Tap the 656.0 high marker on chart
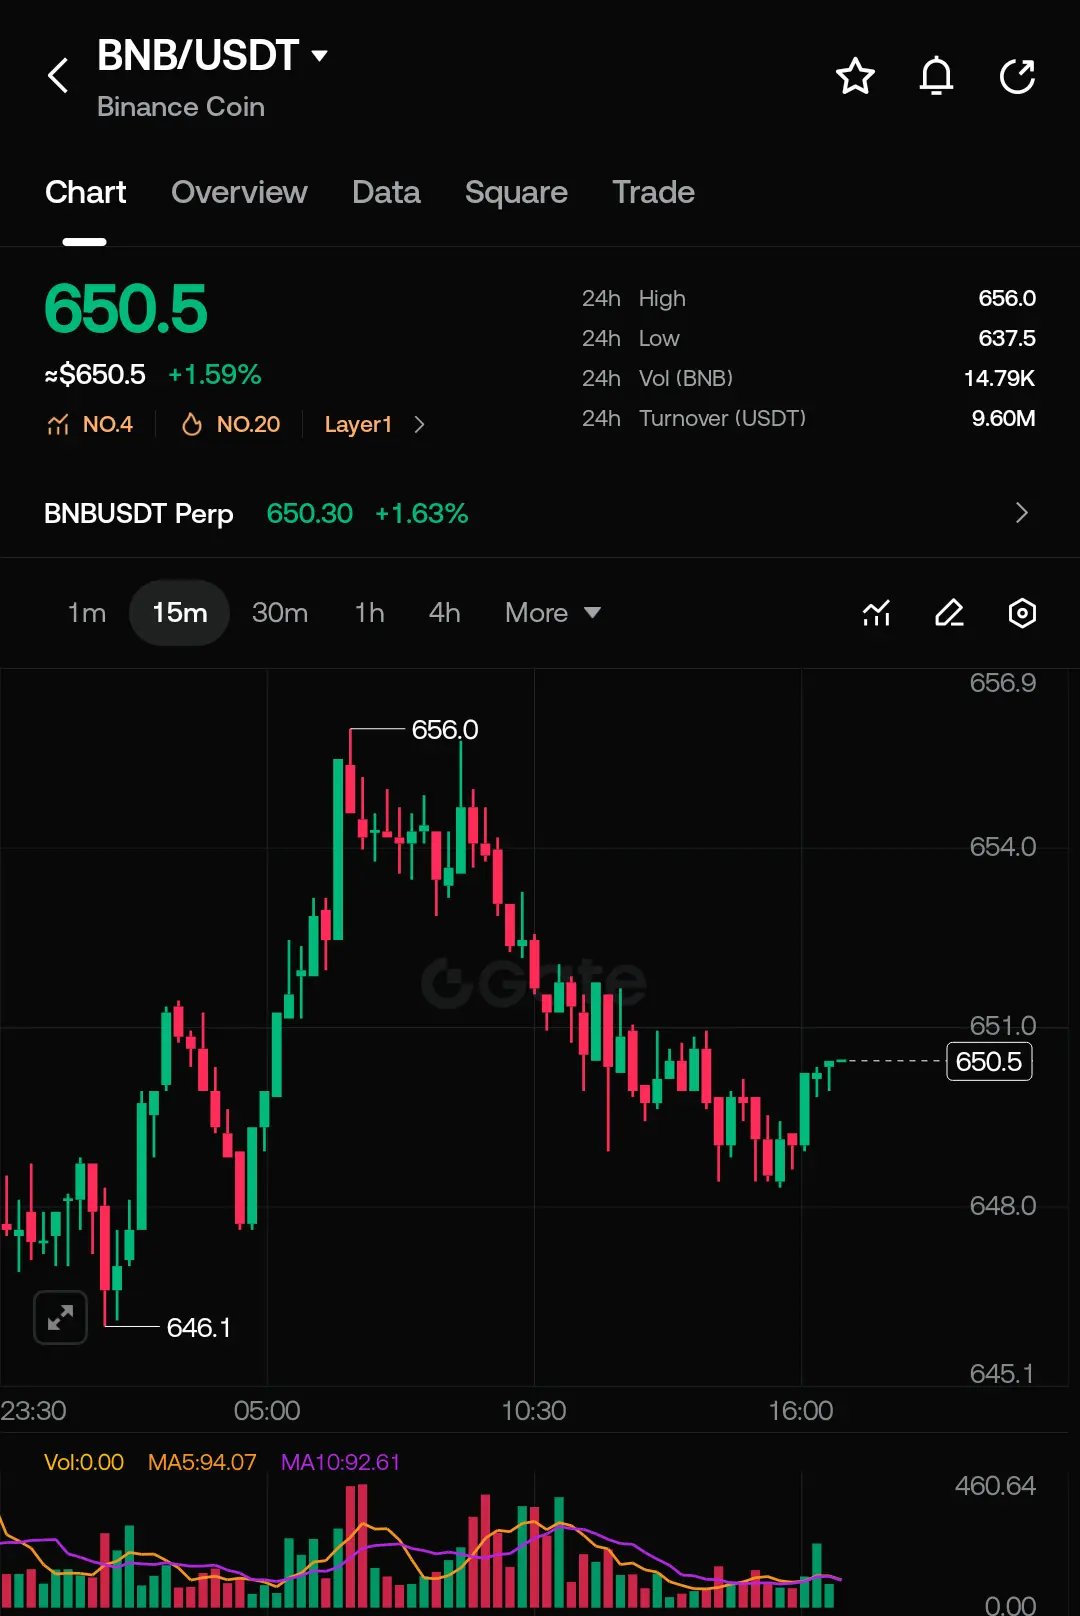 (x=445, y=730)
